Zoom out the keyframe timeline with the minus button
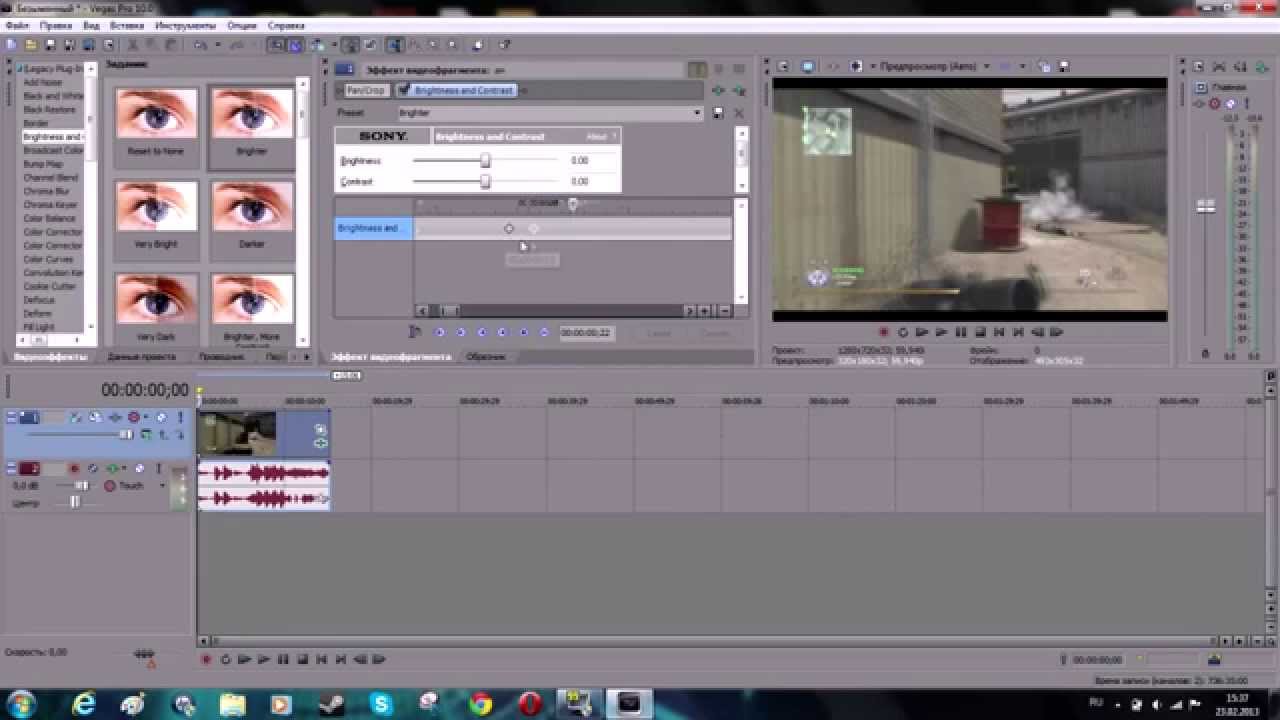Image resolution: width=1280 pixels, height=720 pixels. point(724,311)
